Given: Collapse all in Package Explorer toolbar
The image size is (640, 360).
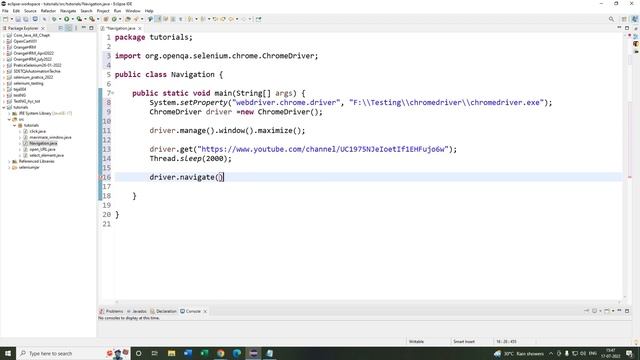Looking at the screenshot, I should (x=61, y=28).
